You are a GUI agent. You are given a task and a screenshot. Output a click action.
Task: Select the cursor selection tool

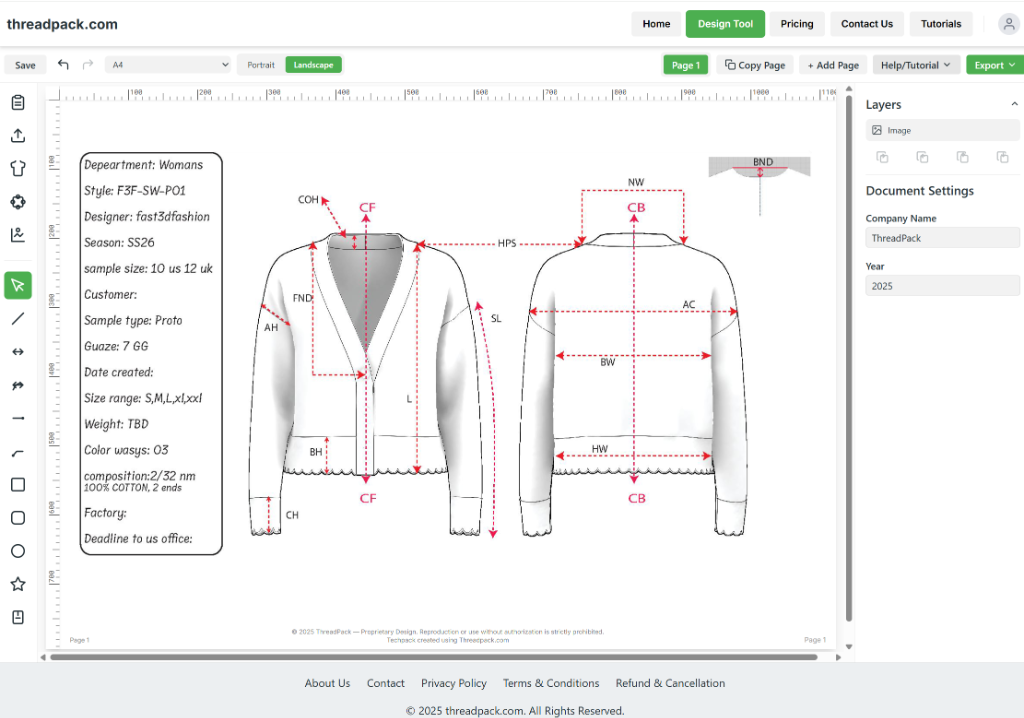click(18, 285)
